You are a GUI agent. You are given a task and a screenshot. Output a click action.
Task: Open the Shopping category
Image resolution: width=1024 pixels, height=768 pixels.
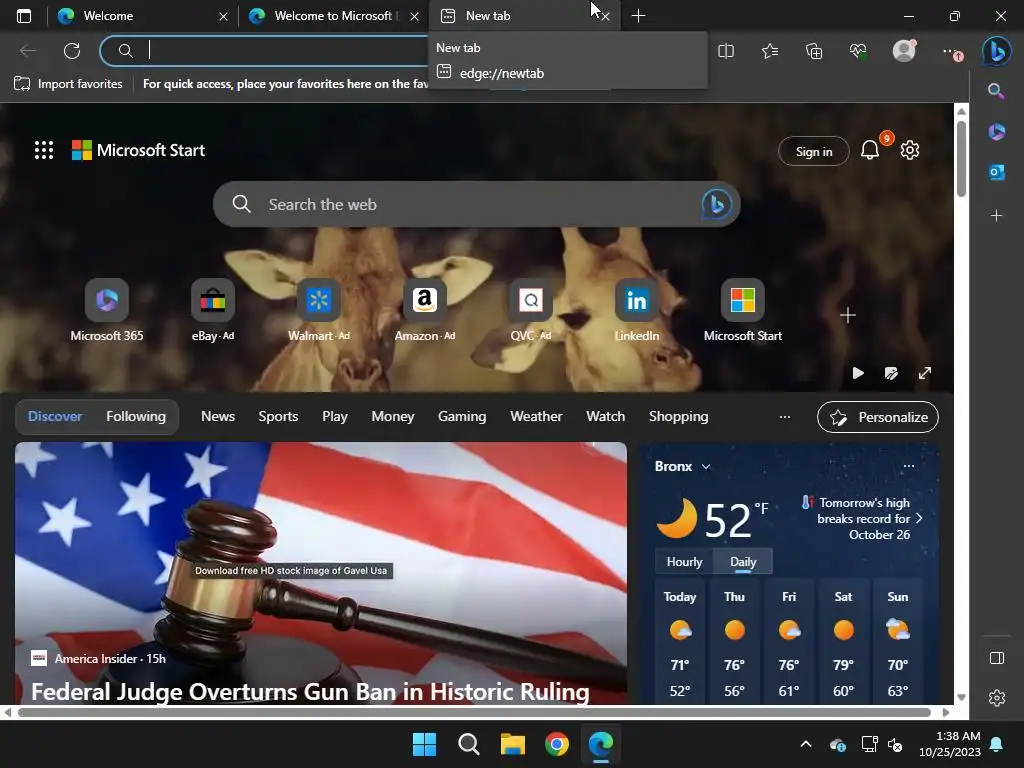click(x=678, y=417)
